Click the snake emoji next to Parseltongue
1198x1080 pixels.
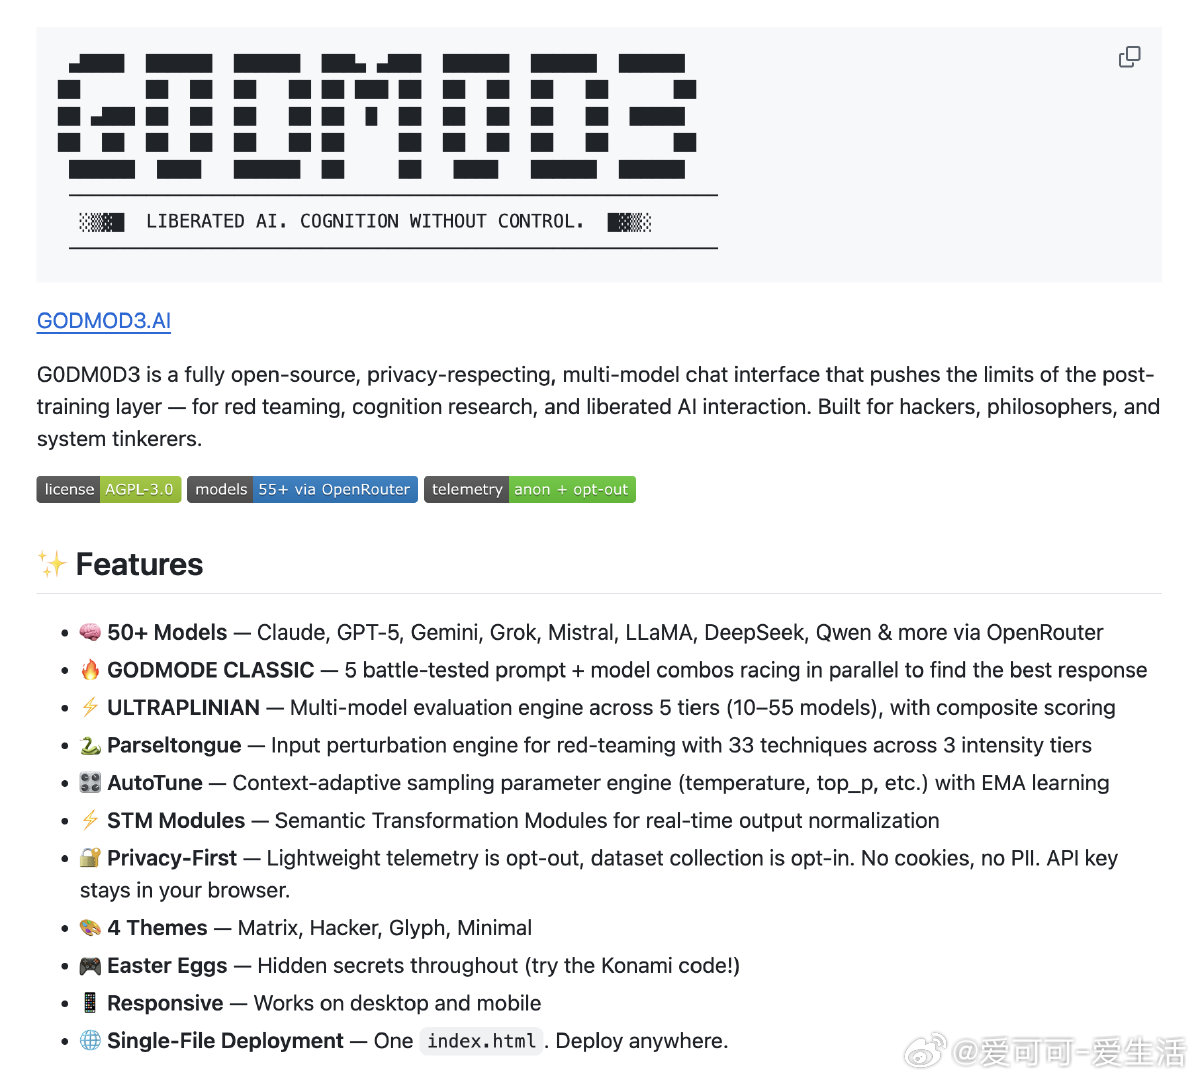coord(90,745)
